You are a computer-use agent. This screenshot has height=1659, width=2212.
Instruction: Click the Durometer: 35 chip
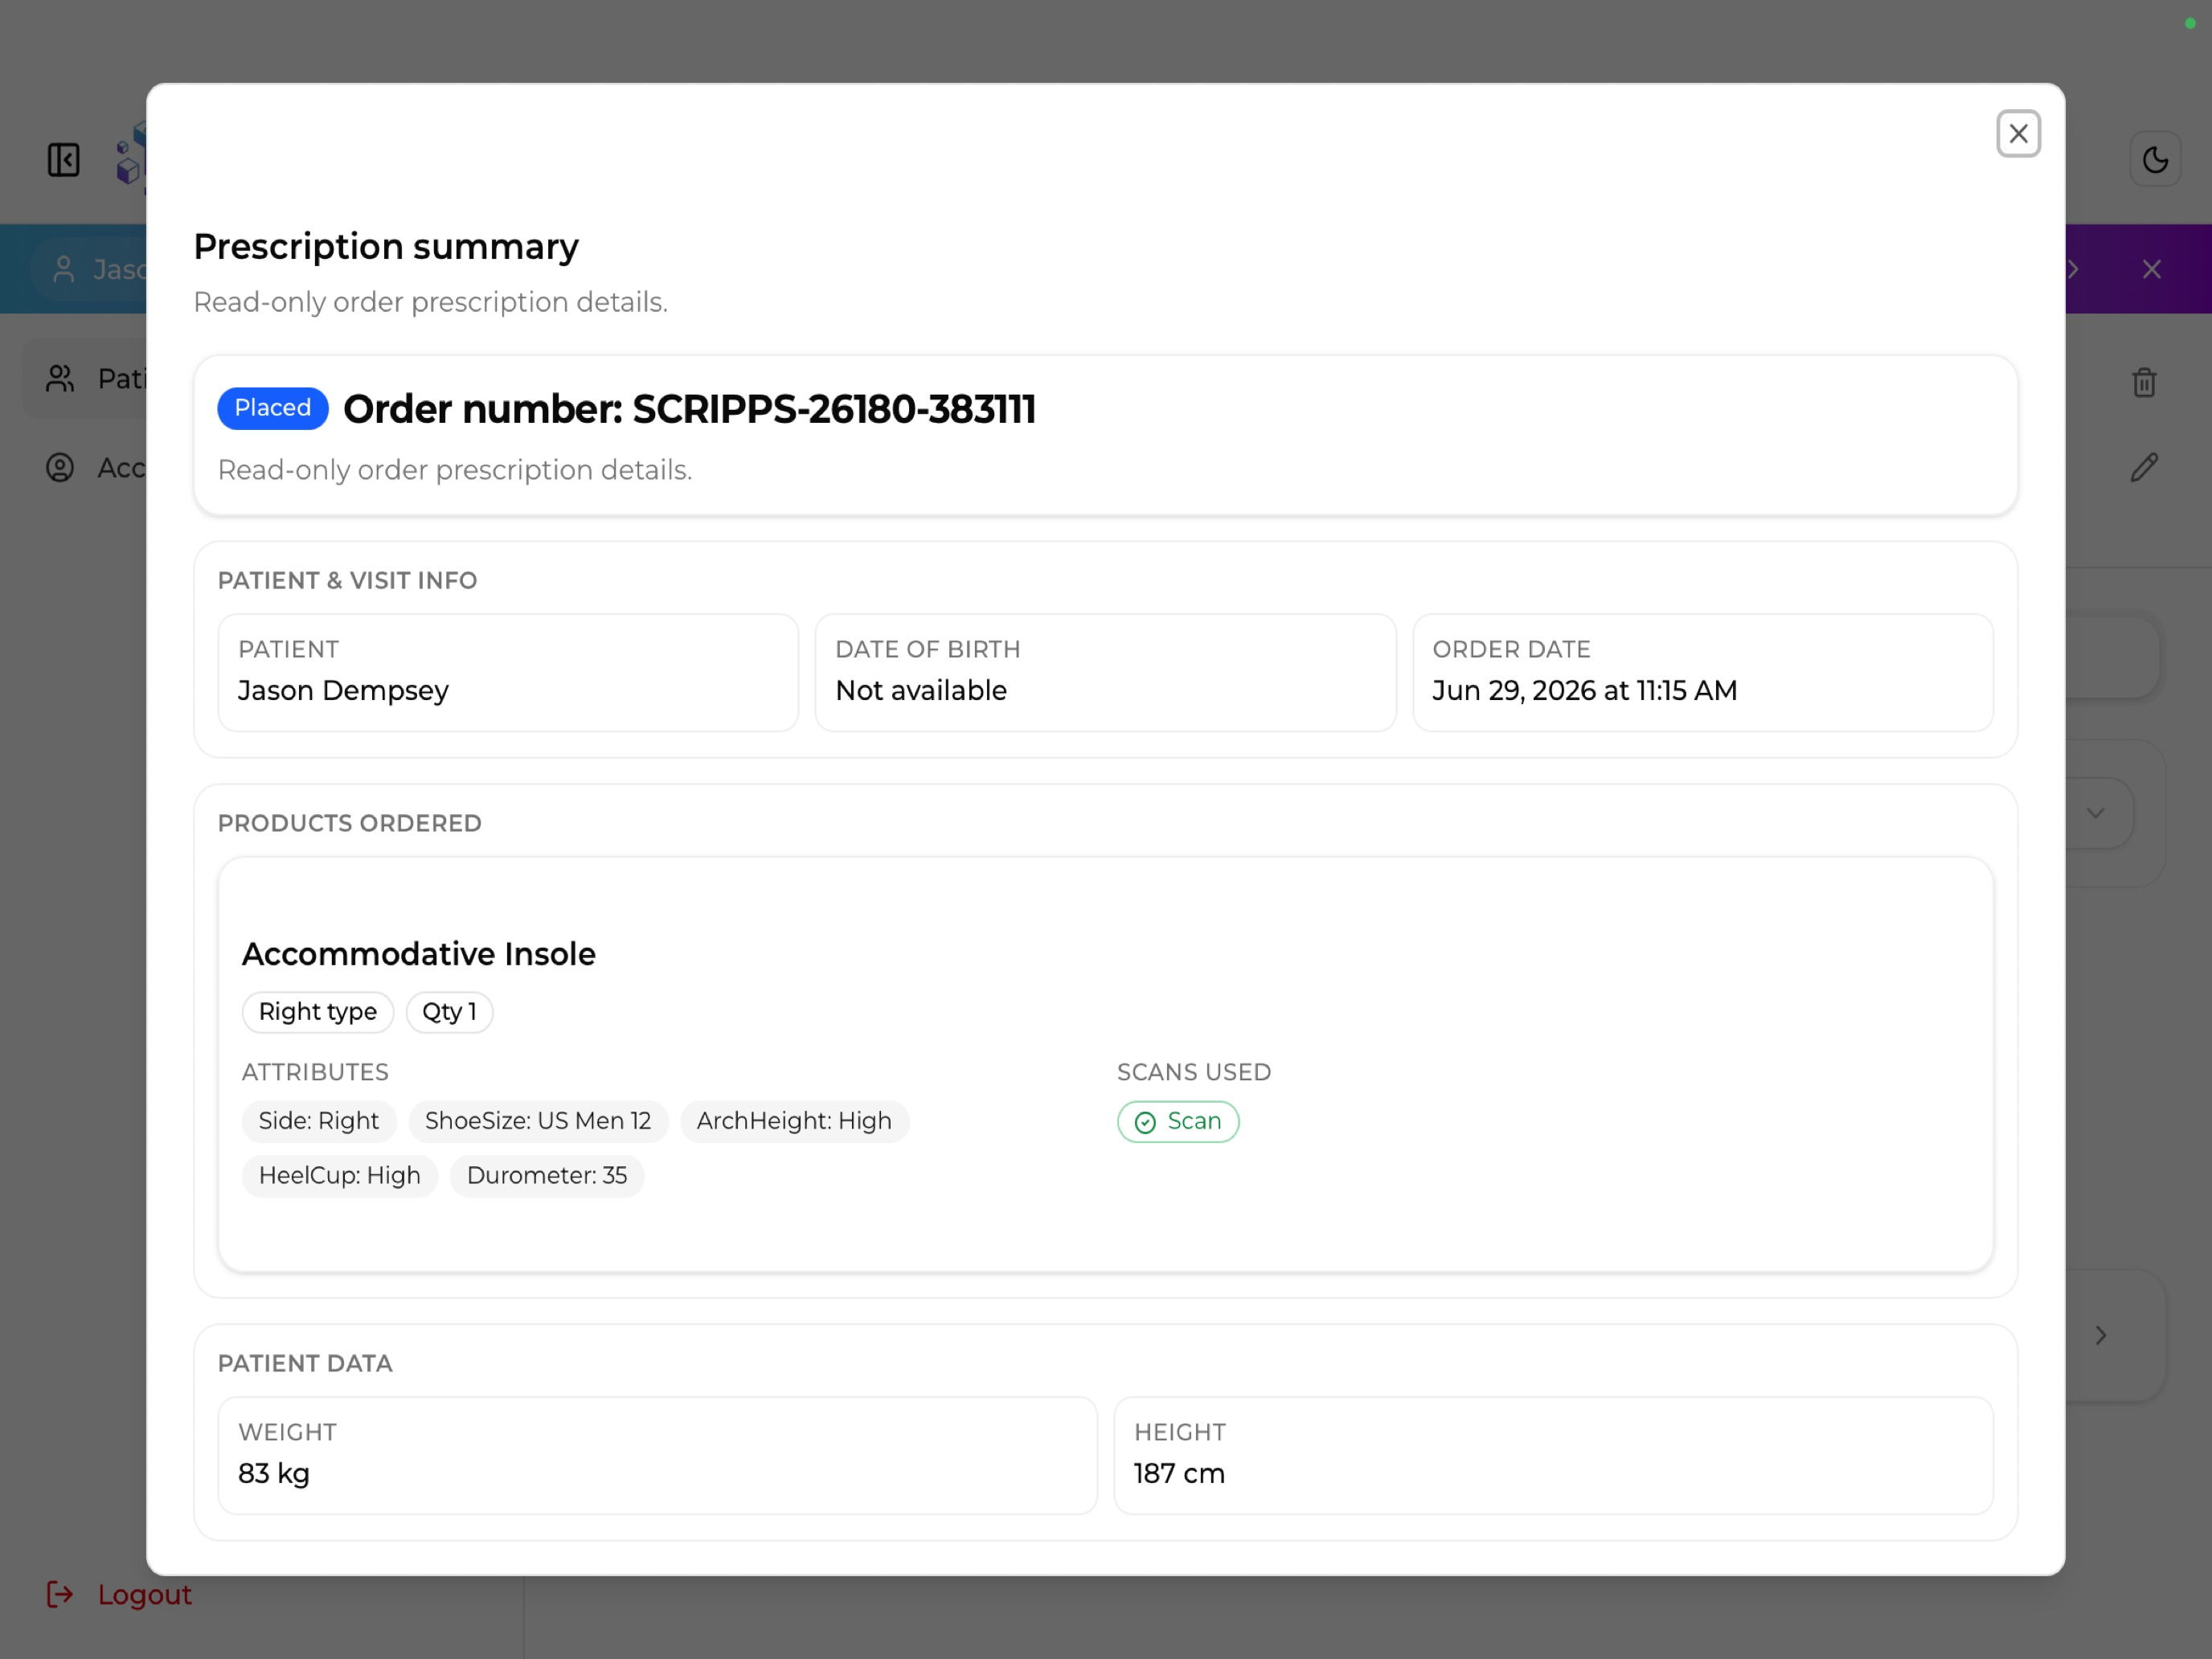click(547, 1176)
